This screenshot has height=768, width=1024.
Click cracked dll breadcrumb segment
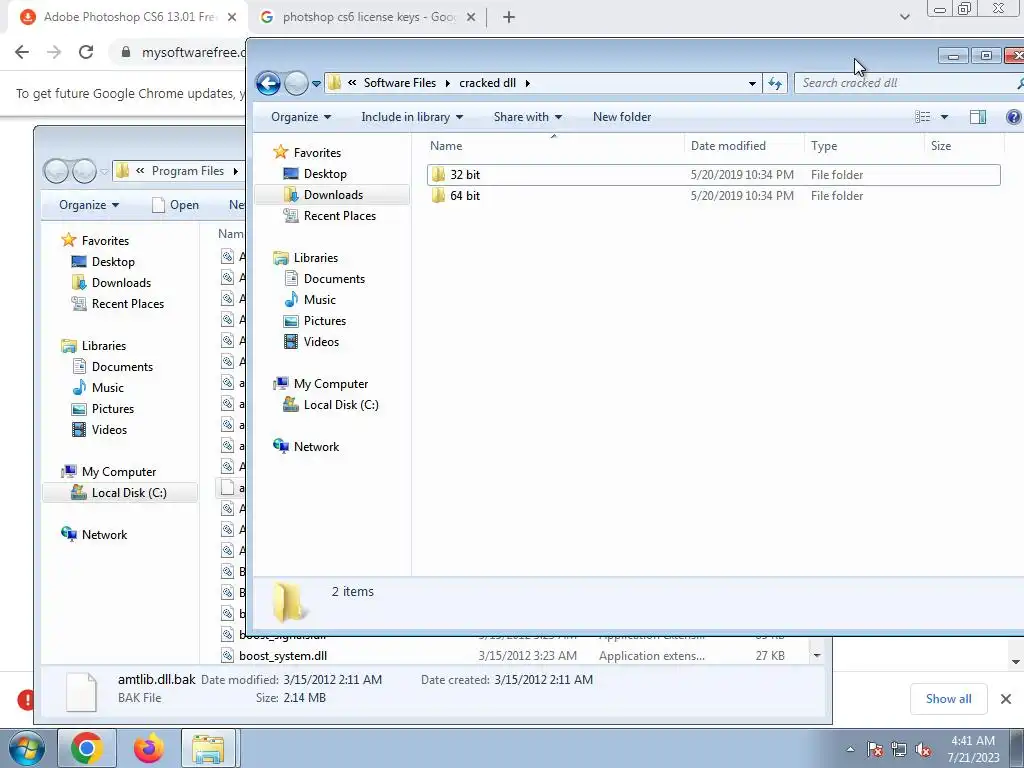(487, 83)
